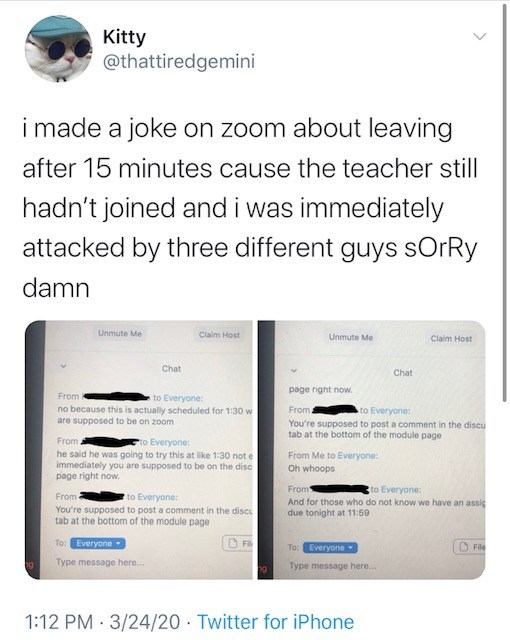Open the Kitty display name profile

click(x=124, y=37)
